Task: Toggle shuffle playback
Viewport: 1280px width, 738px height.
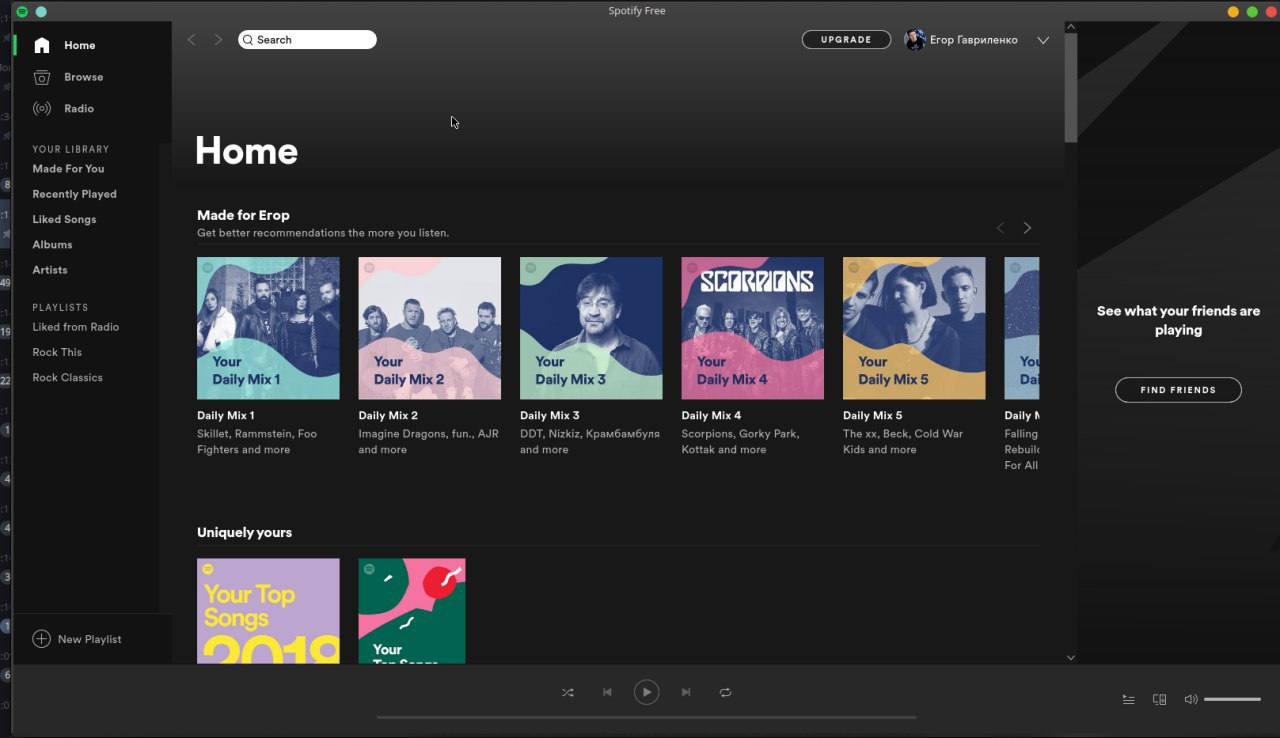Action: (567, 692)
